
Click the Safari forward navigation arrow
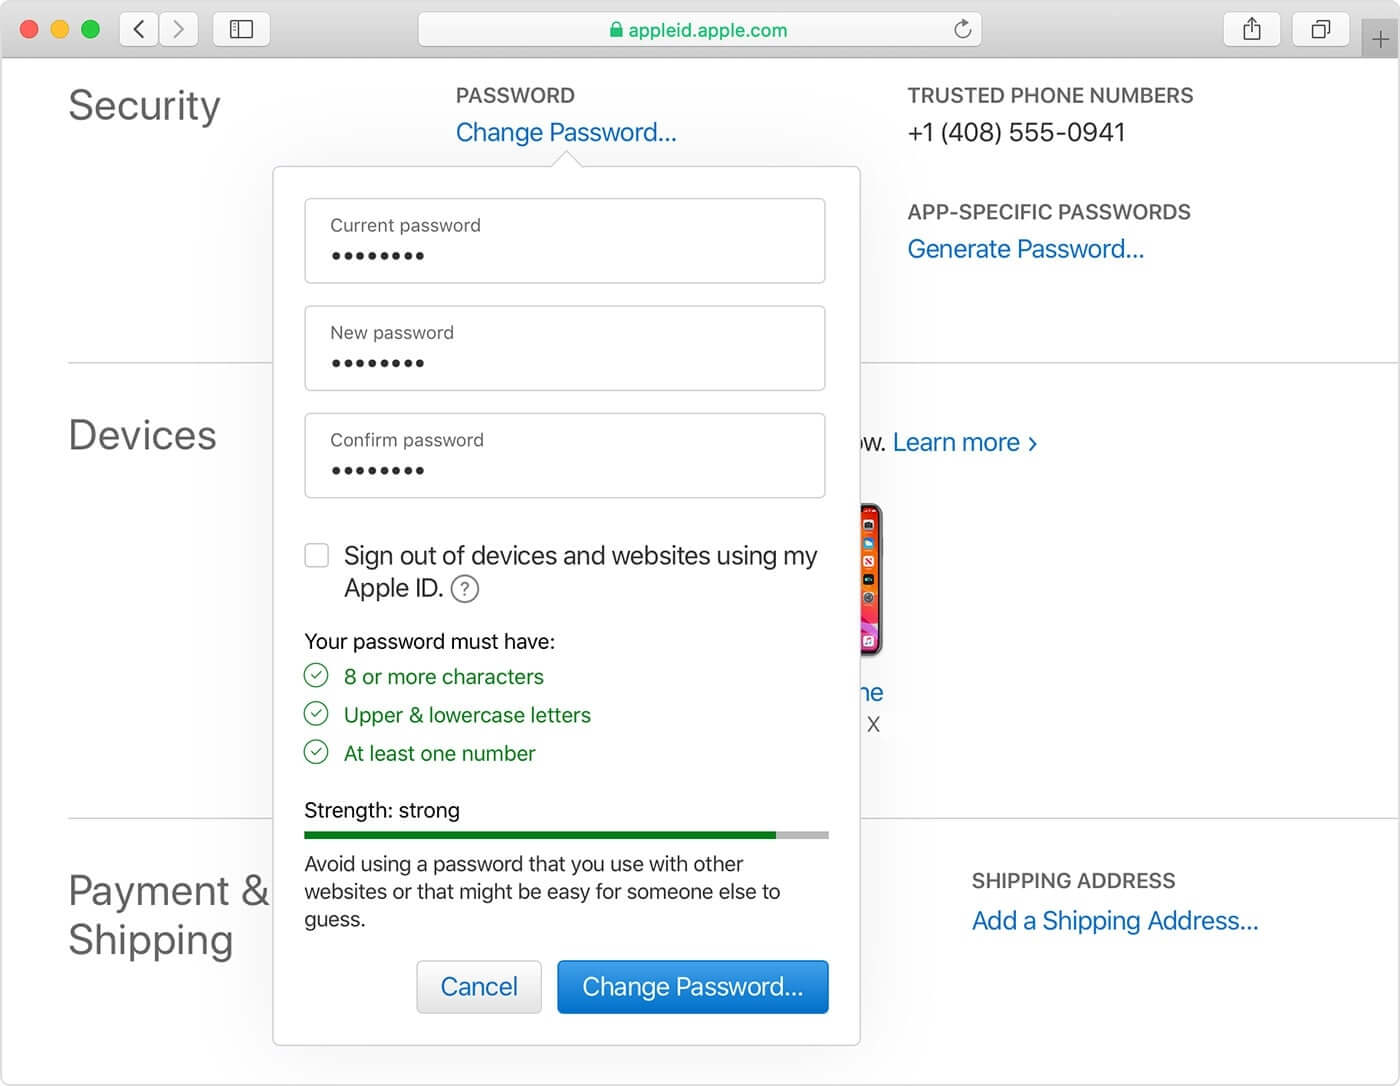tap(179, 29)
